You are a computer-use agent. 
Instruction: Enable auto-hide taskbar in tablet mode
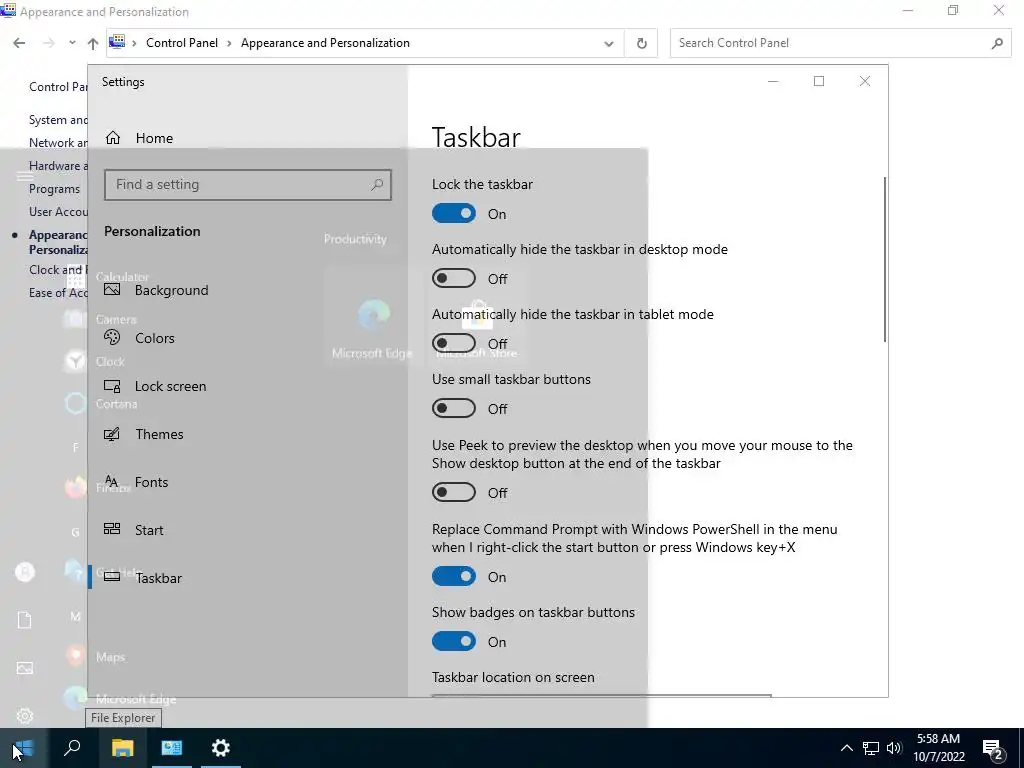453,344
